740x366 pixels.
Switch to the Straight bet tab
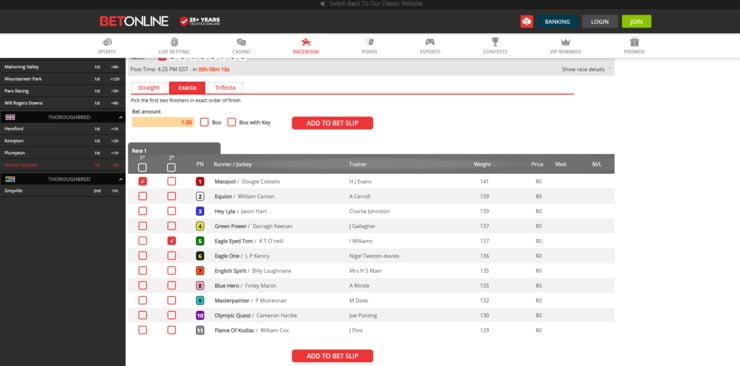click(149, 88)
